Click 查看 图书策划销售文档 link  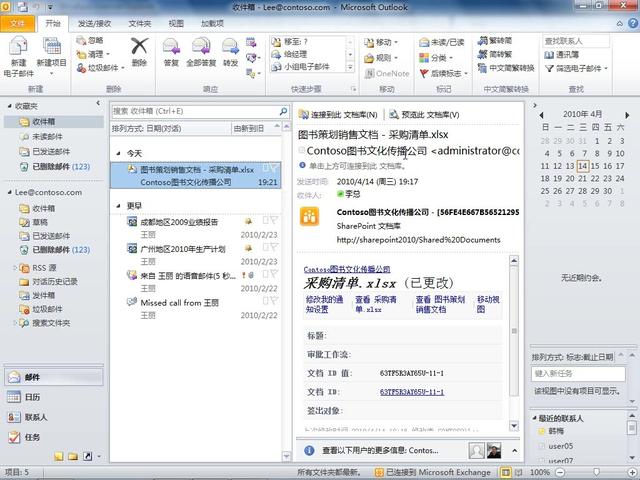pos(440,304)
